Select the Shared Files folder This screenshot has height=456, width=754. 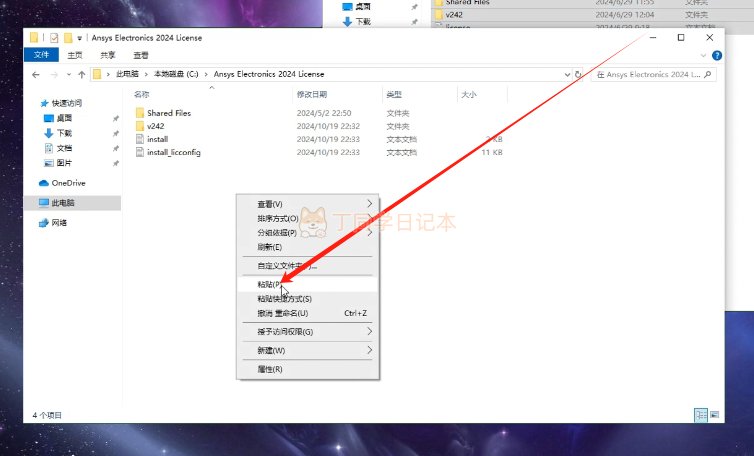pyautogui.click(x=169, y=113)
